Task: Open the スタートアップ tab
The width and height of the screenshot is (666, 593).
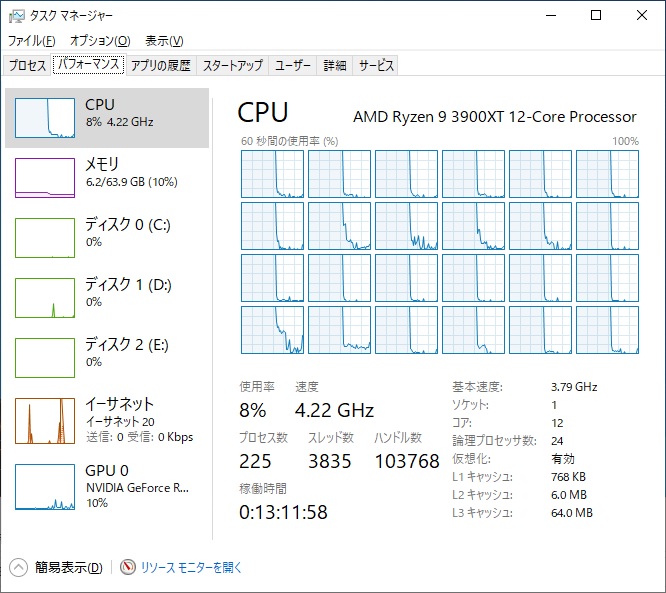Action: [x=232, y=66]
